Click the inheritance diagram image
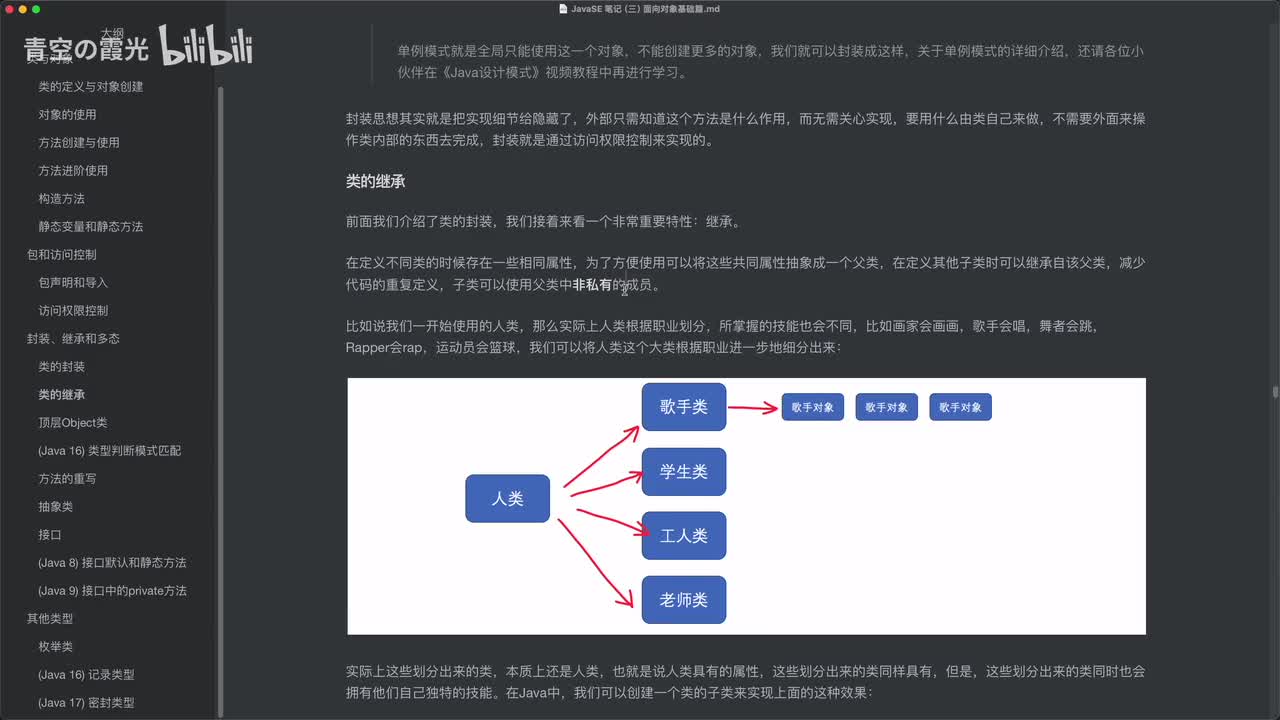The image size is (1280, 720). point(746,506)
